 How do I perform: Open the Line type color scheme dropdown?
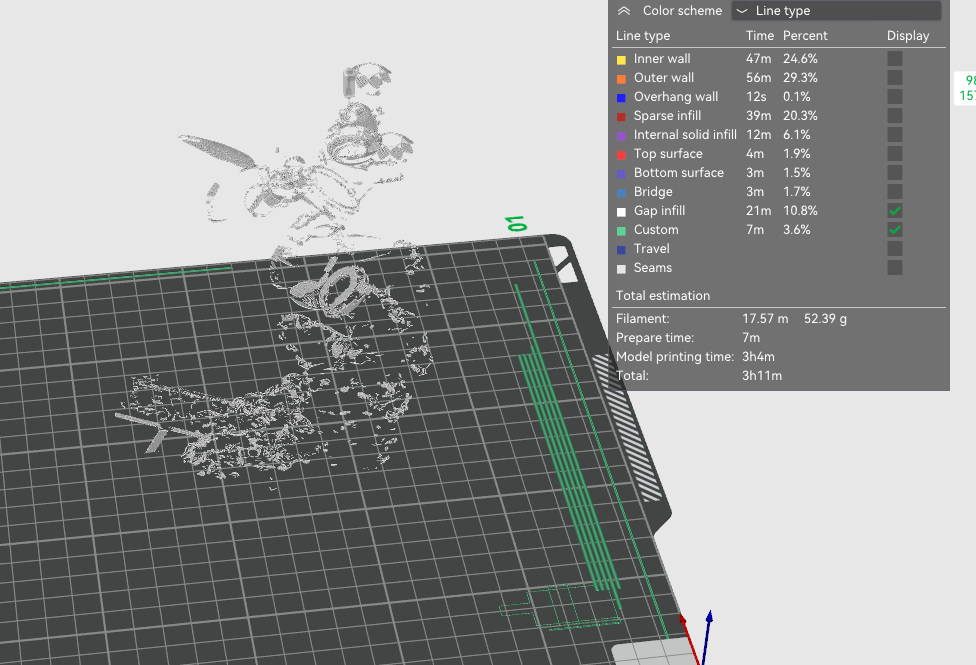(836, 10)
